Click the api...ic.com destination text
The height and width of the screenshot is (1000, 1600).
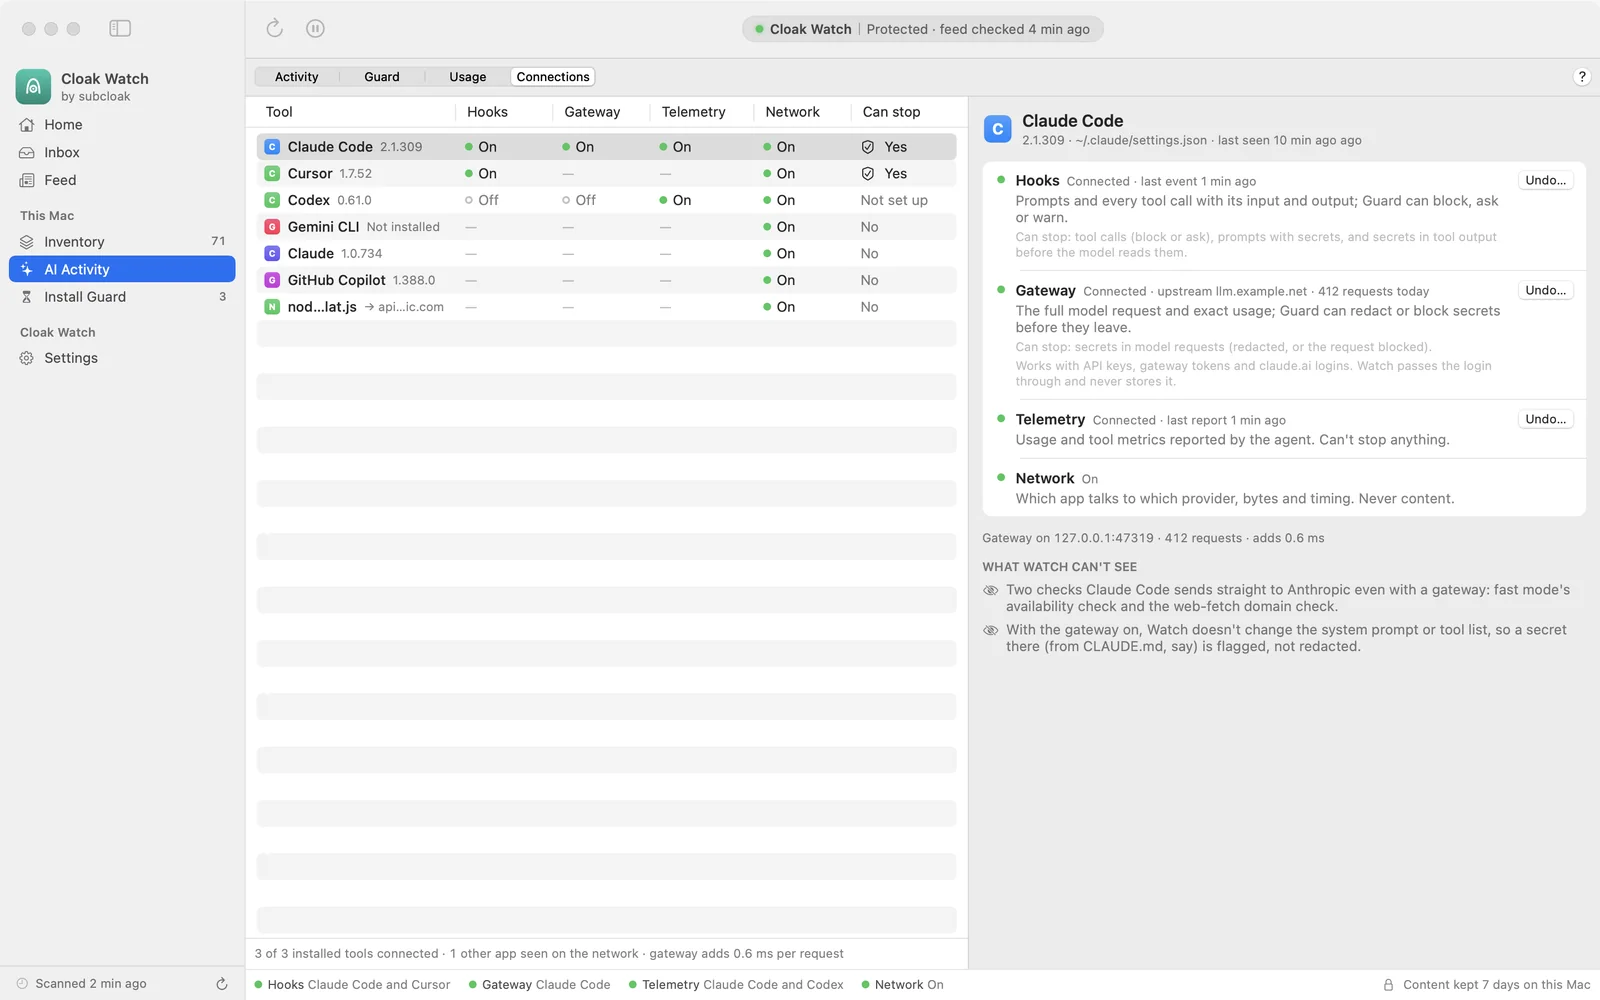pos(411,307)
